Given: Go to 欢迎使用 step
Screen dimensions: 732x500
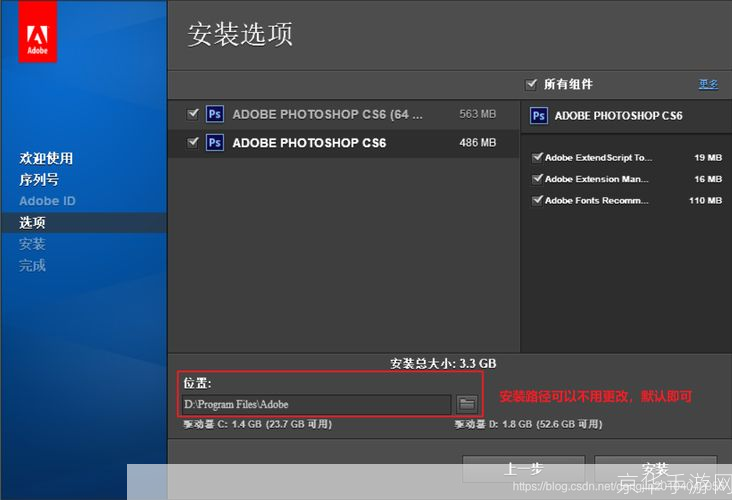Looking at the screenshot, I should pos(46,158).
